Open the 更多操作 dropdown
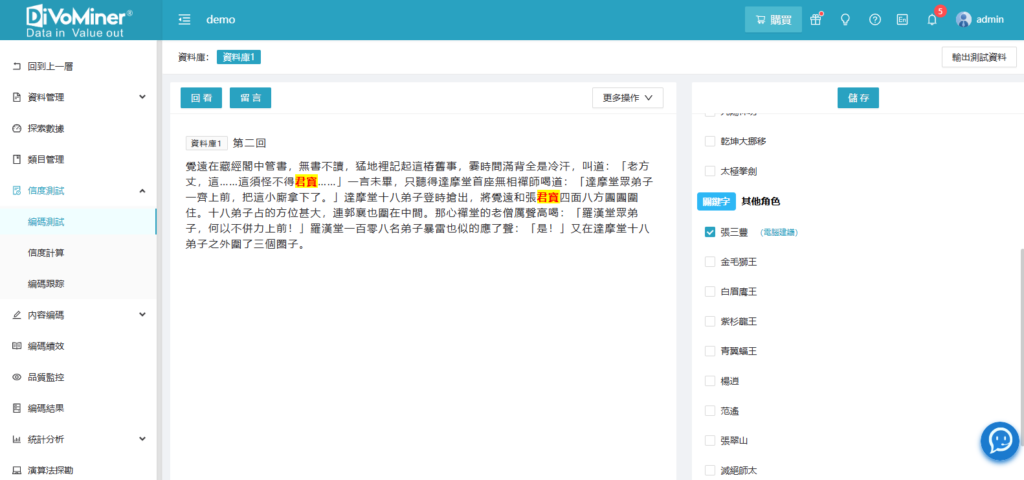1024x480 pixels. point(627,98)
